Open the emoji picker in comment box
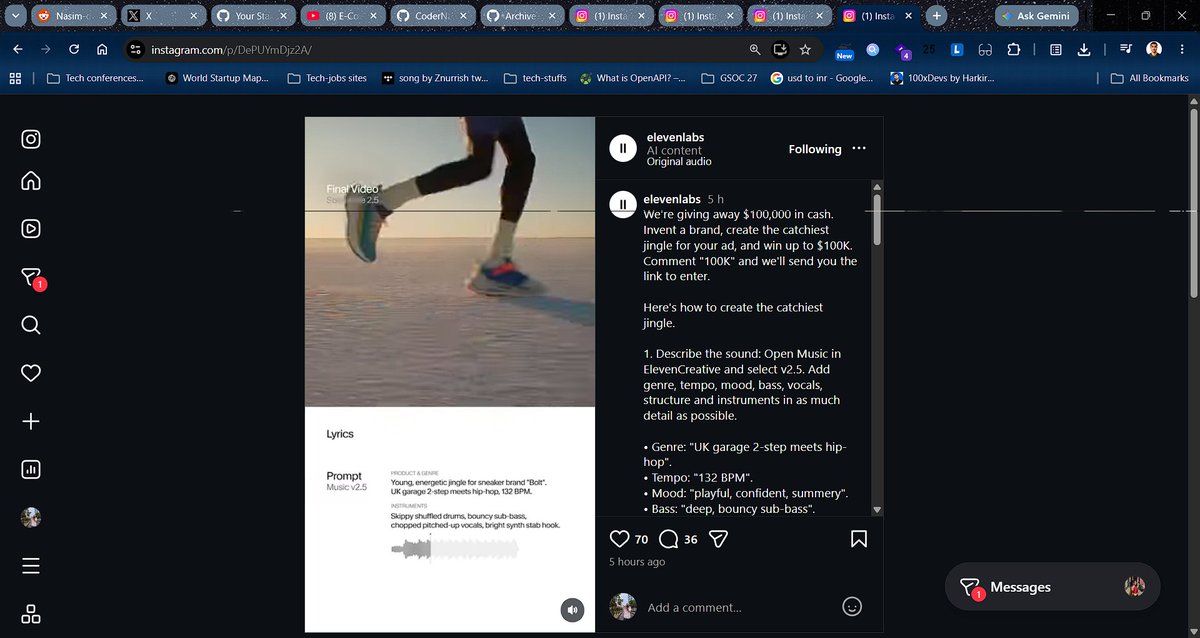The height and width of the screenshot is (638, 1200). [852, 606]
